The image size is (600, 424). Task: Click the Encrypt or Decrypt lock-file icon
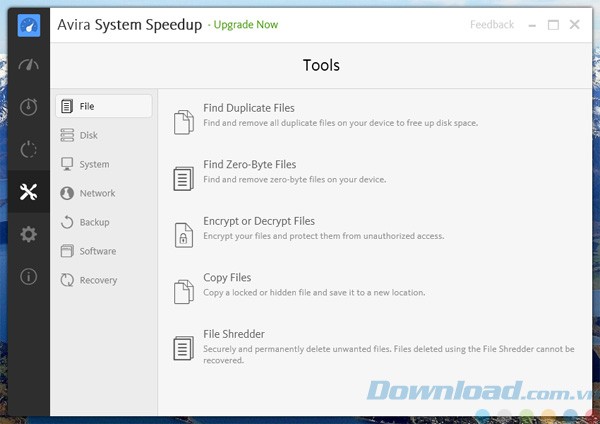pos(184,235)
